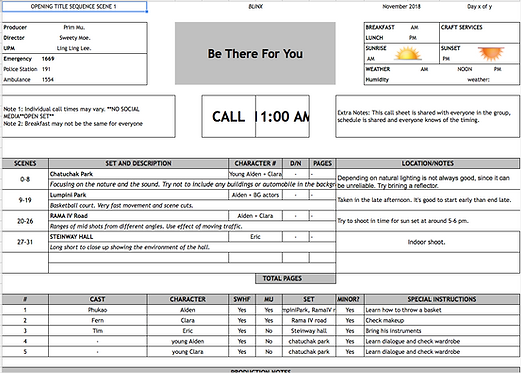
Task: Click the sunrise sun icon
Action: pos(407,54)
